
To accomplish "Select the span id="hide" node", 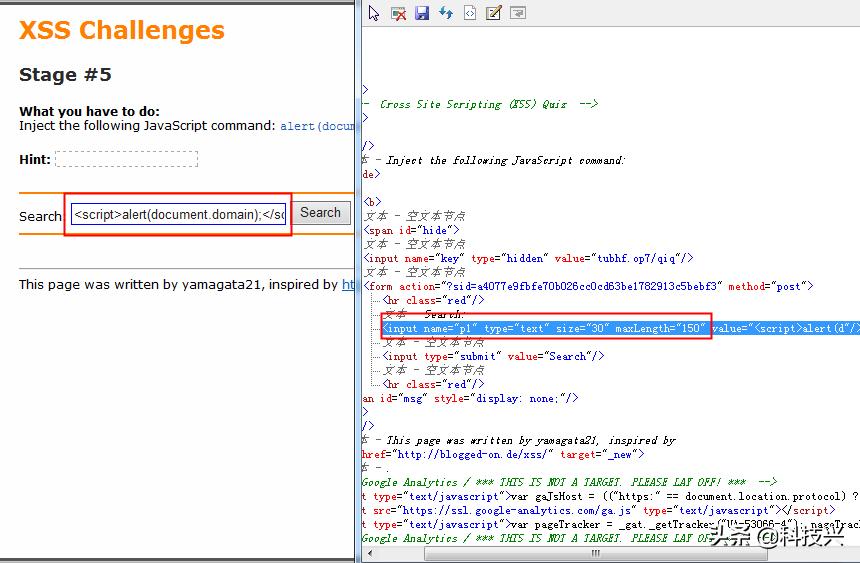I will click(x=411, y=230).
